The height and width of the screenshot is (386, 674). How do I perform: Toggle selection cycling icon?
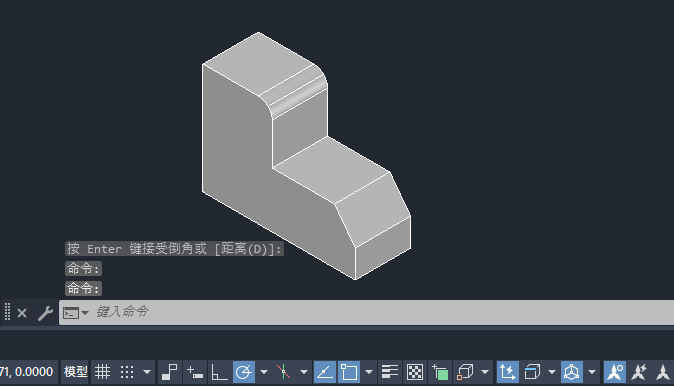coord(440,372)
